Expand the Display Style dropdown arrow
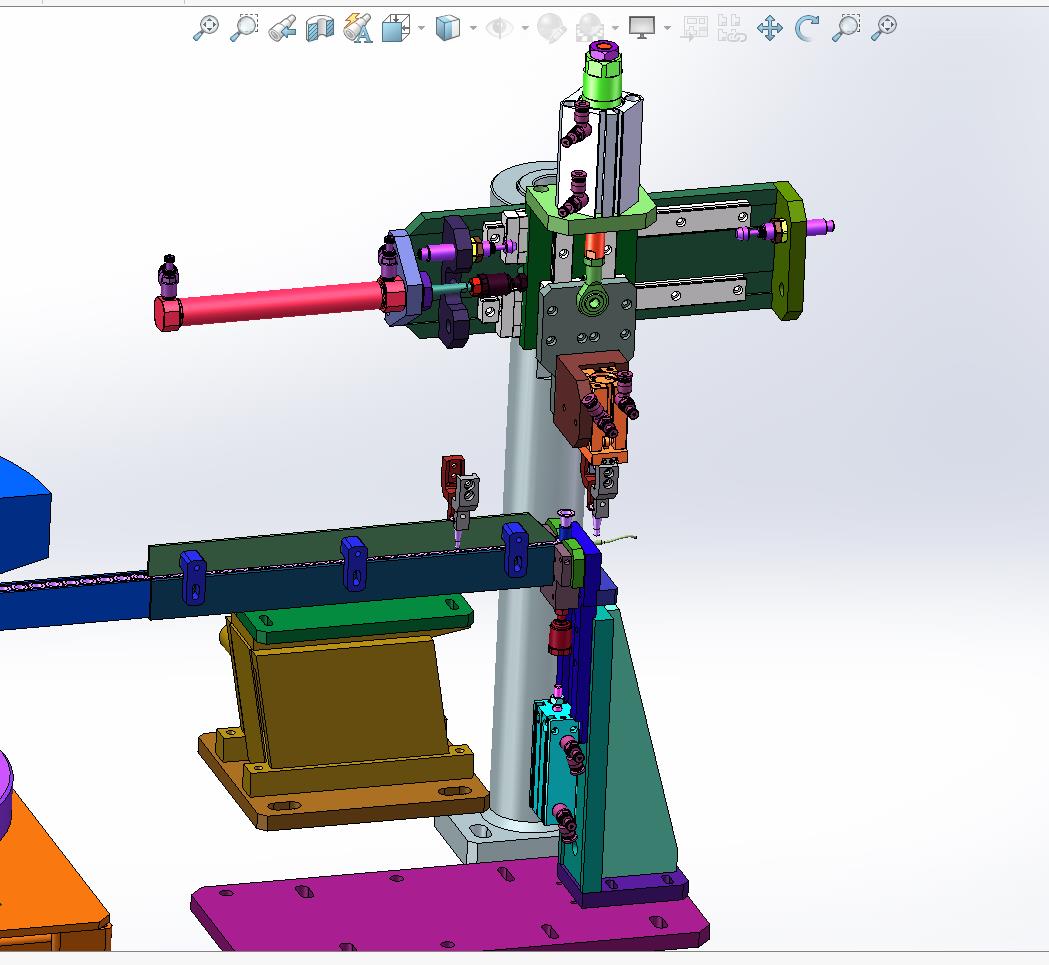The width and height of the screenshot is (1049, 965). (473, 28)
